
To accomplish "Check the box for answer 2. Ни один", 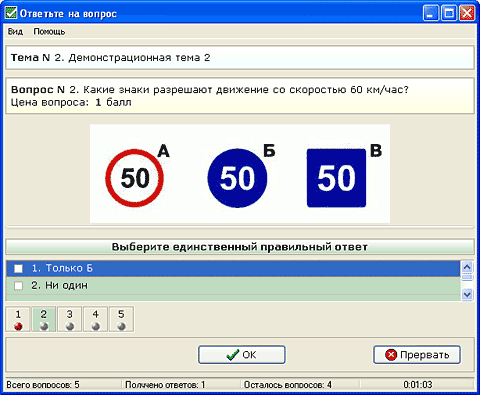I will click(x=18, y=286).
